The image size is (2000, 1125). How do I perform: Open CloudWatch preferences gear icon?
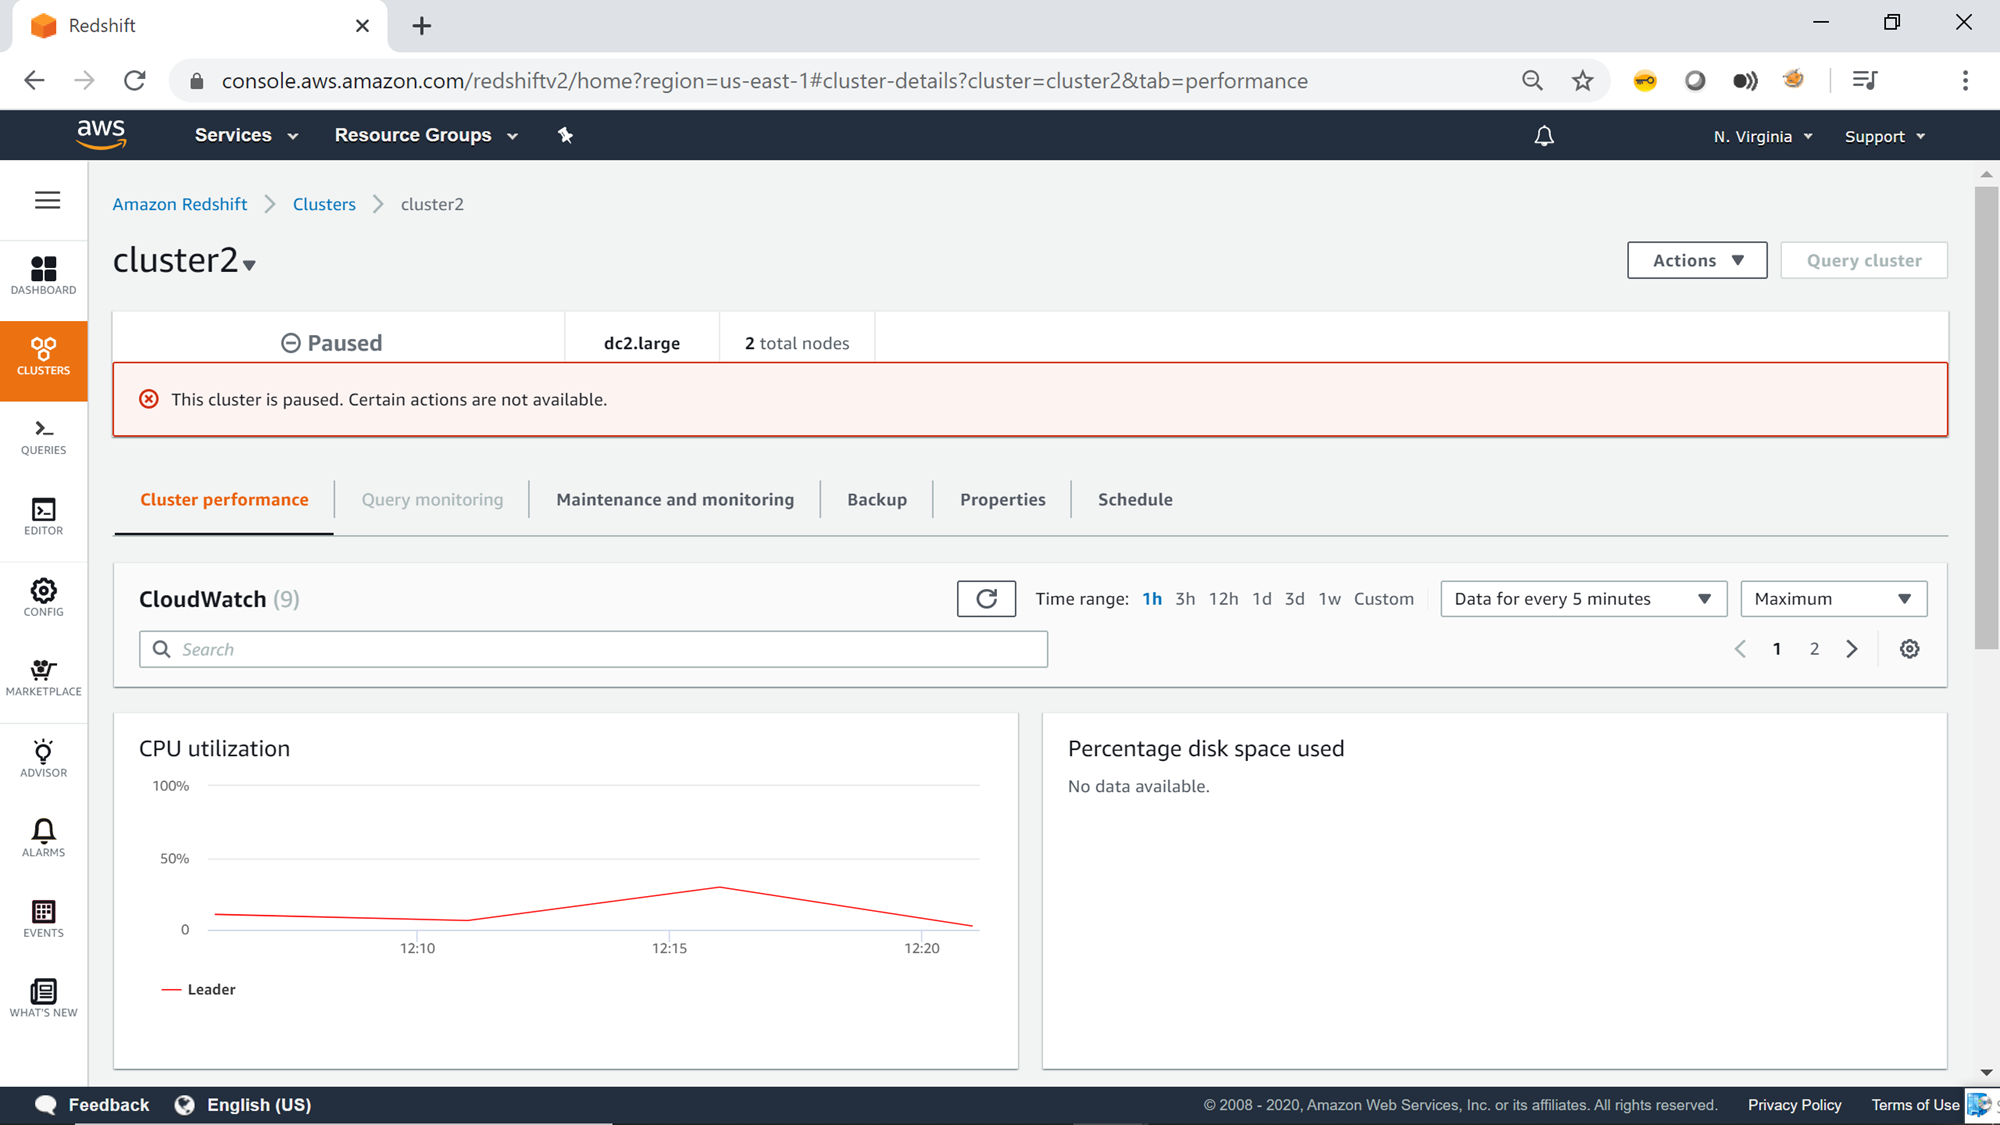click(1909, 649)
